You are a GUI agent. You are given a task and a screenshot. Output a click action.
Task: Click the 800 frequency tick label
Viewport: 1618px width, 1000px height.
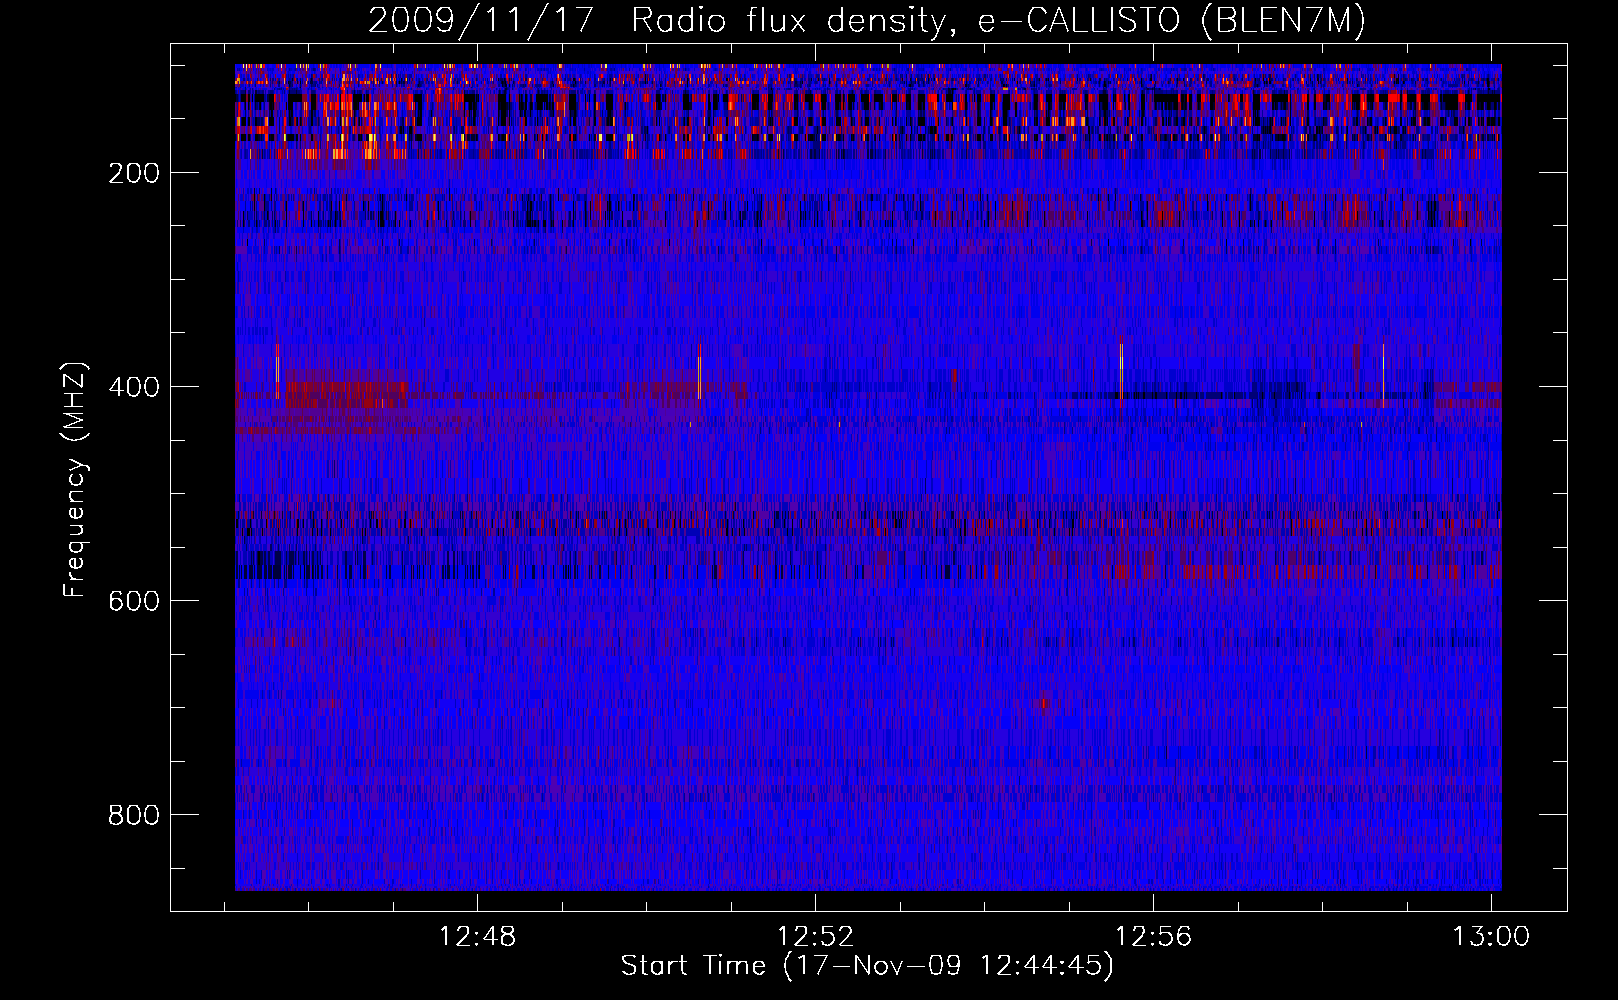(x=134, y=815)
